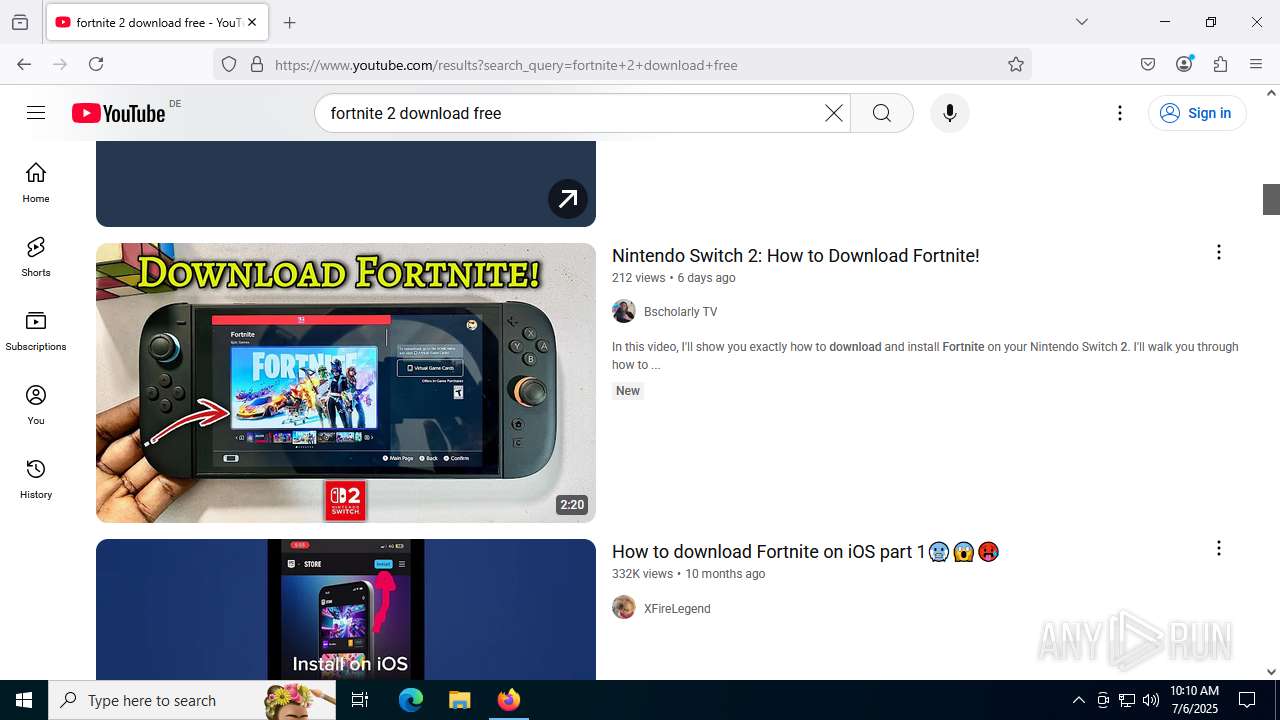This screenshot has width=1280, height=720.
Task: Open Task View on taskbar
Action: pyautogui.click(x=360, y=700)
